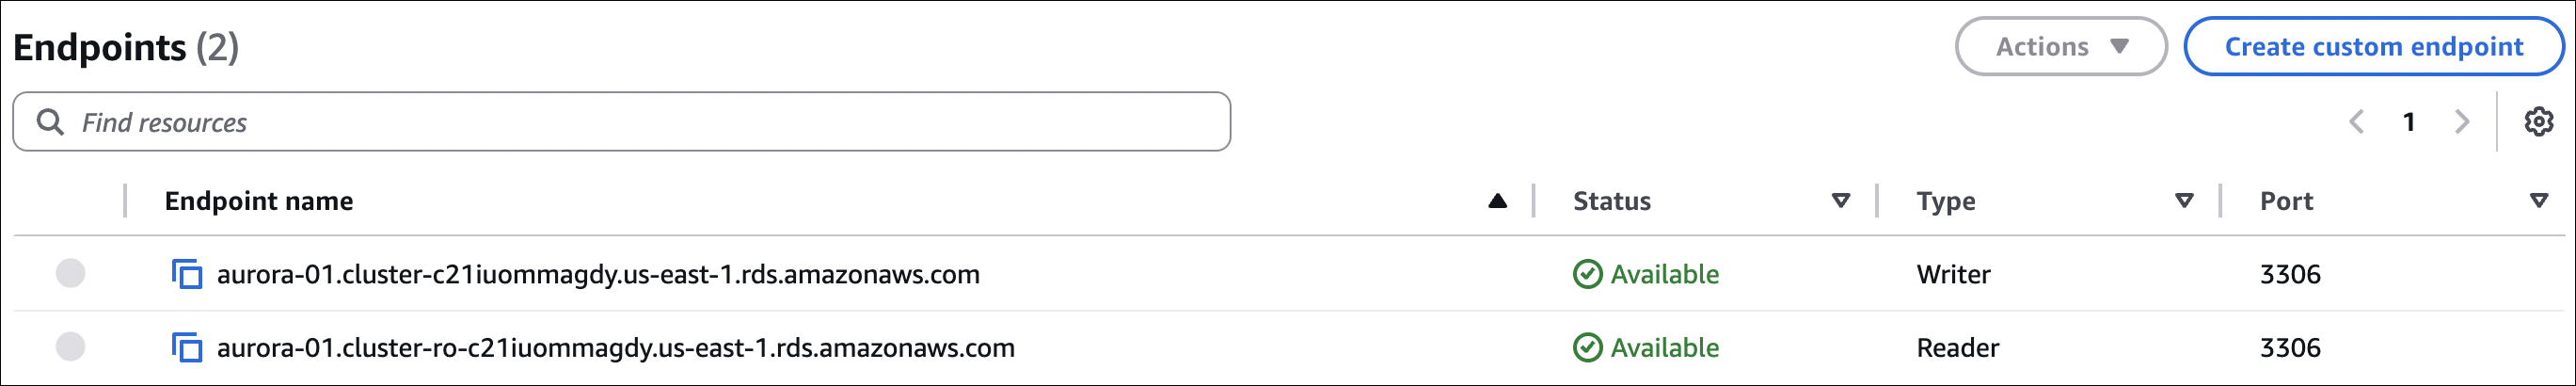The height and width of the screenshot is (386, 2576).
Task: Click page number 1
Action: point(2409,122)
